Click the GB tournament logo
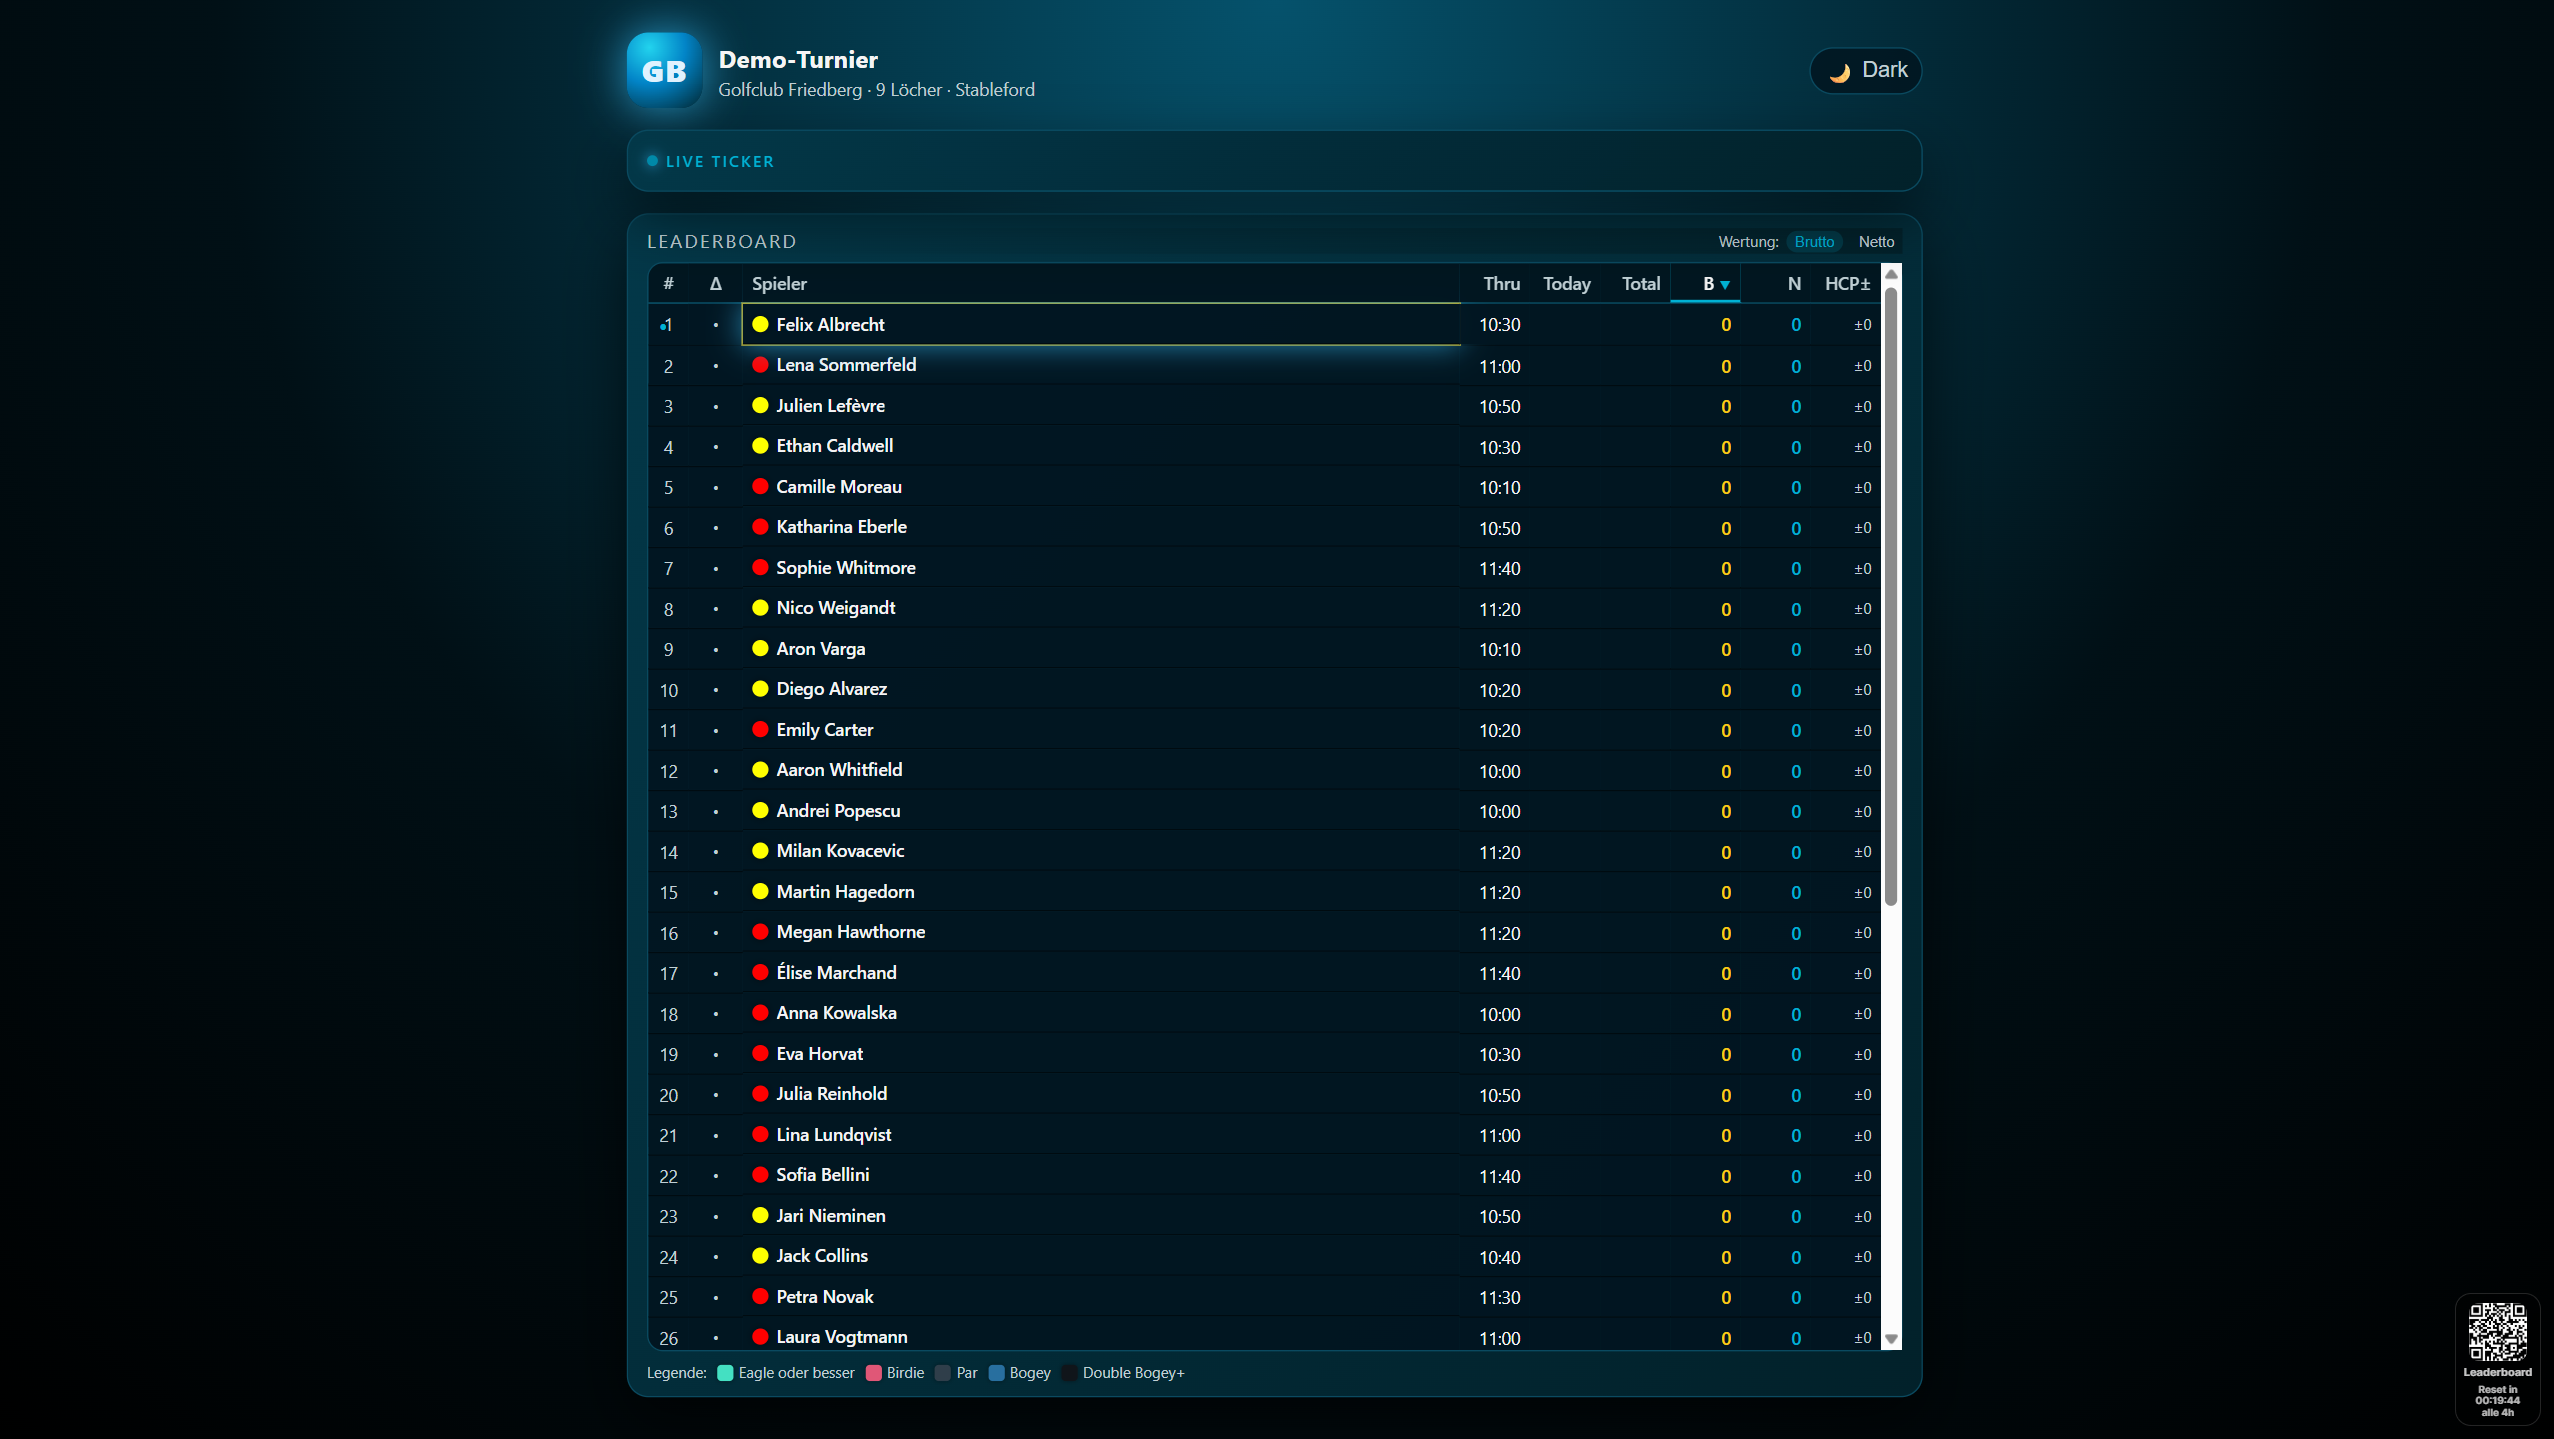This screenshot has width=2554, height=1439. tap(662, 70)
